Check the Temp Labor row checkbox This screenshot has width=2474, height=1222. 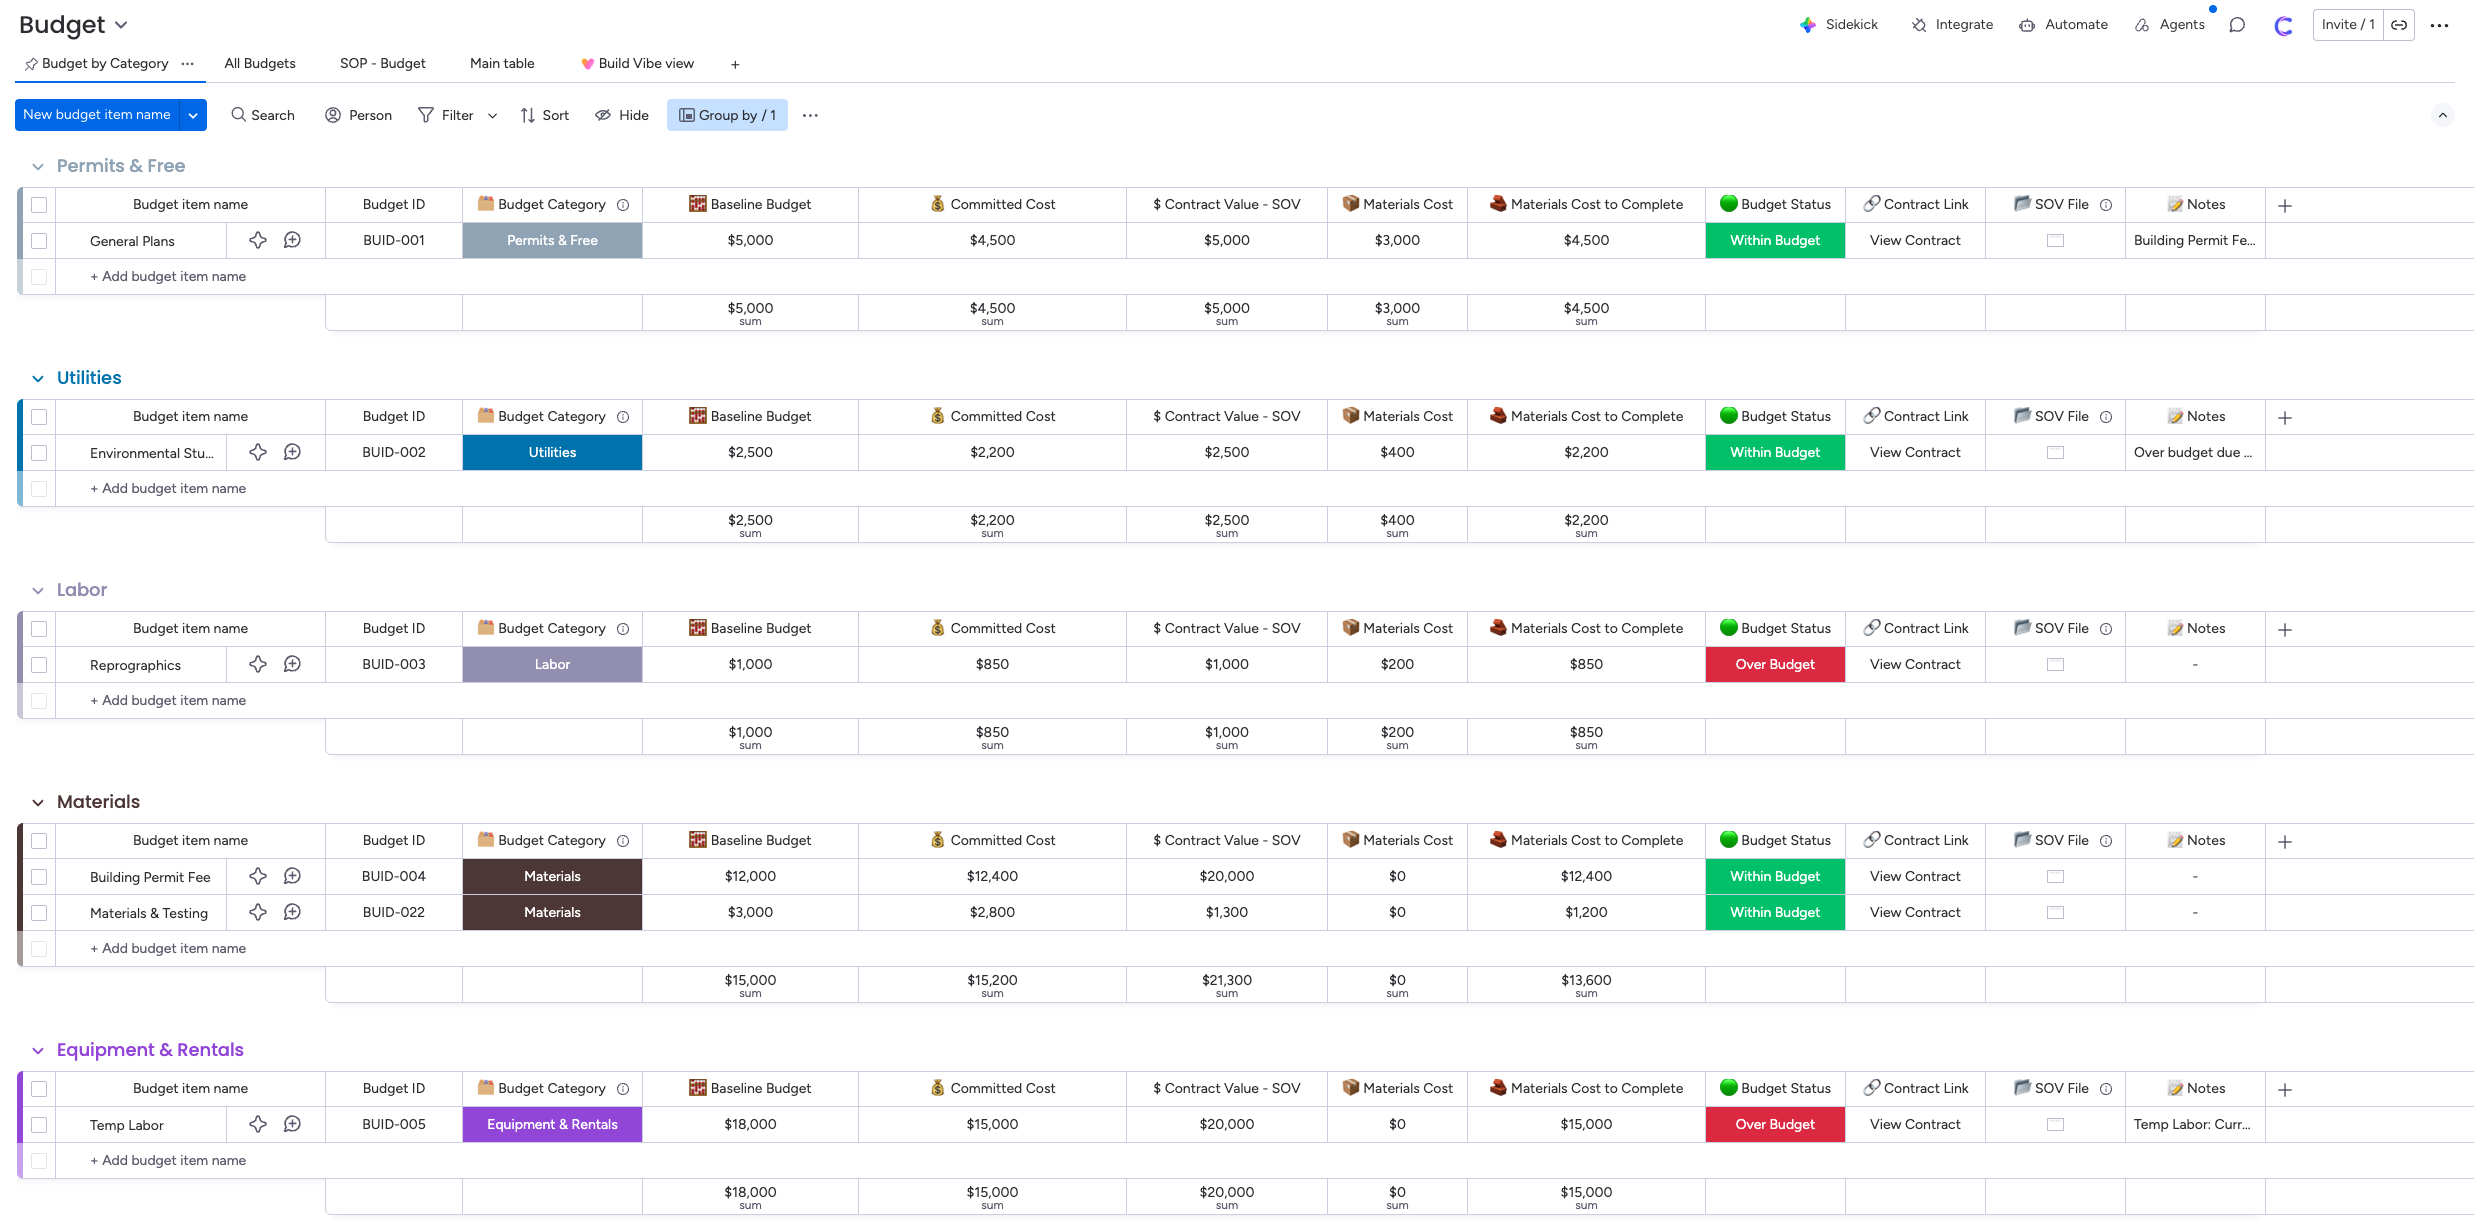(39, 1125)
